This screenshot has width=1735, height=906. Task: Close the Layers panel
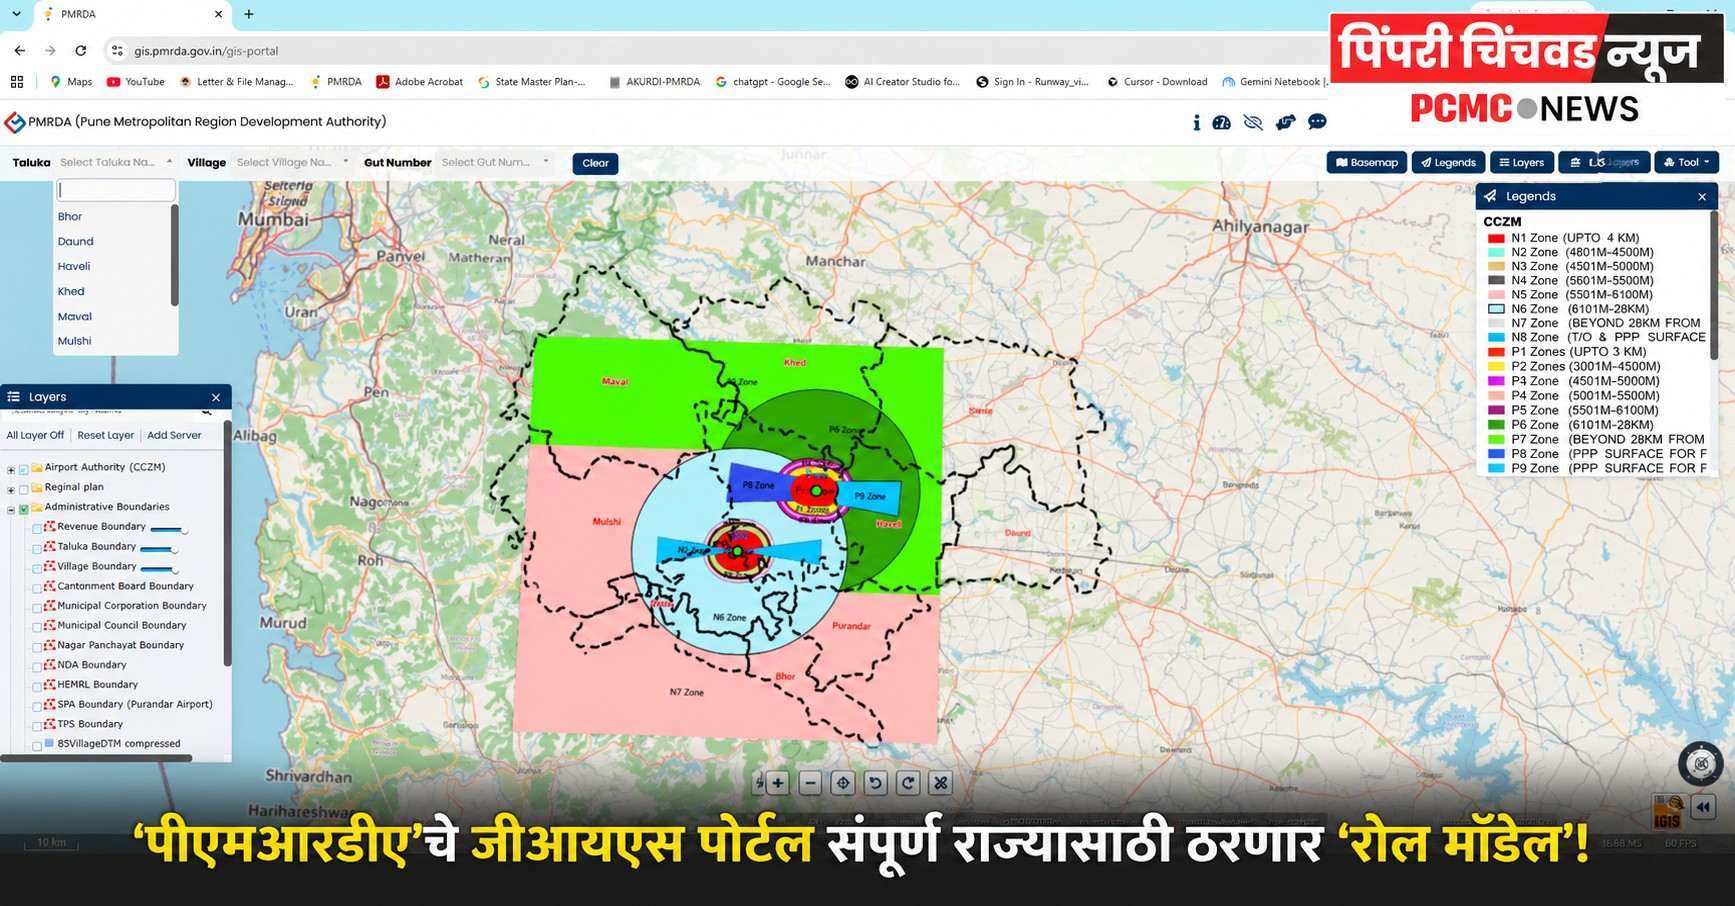216,397
